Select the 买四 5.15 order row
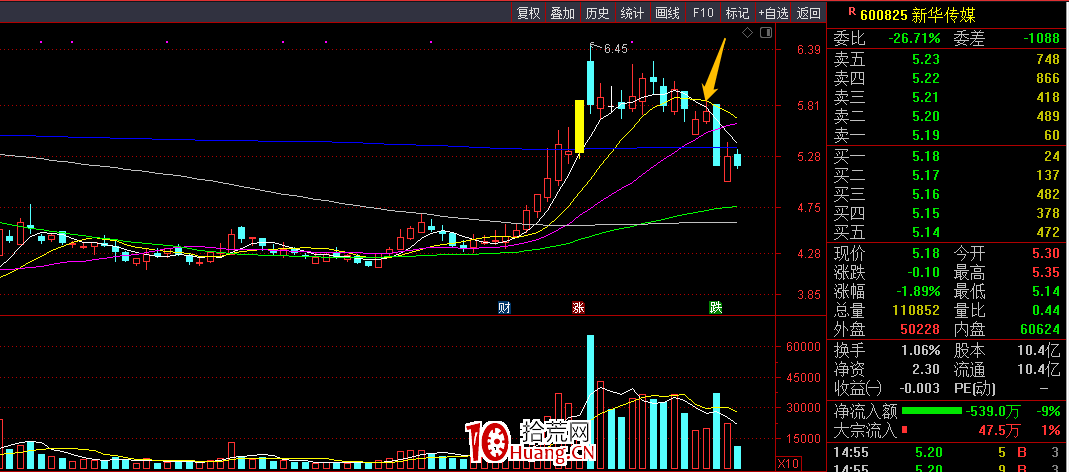The height and width of the screenshot is (472, 1069). click(x=947, y=213)
